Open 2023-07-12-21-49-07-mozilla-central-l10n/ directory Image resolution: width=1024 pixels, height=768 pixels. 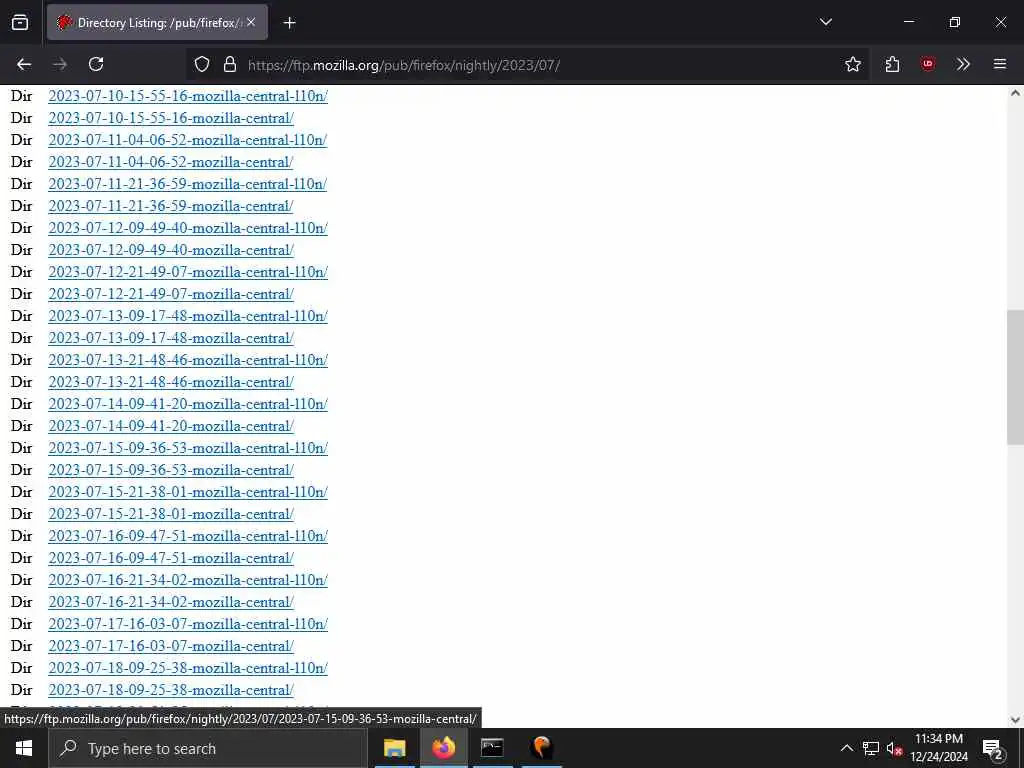coord(188,272)
